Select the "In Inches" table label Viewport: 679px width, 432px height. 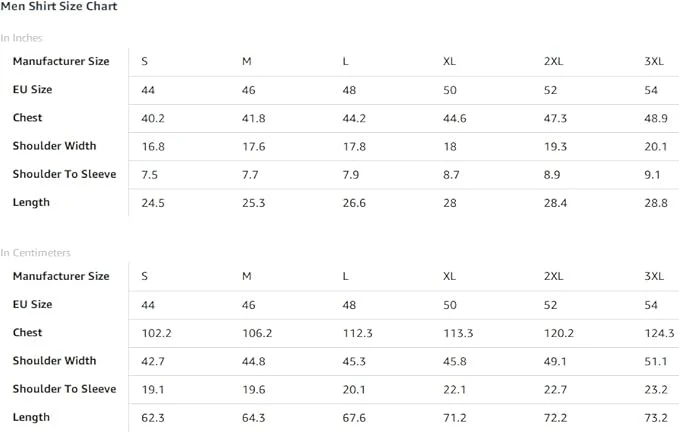pos(21,38)
